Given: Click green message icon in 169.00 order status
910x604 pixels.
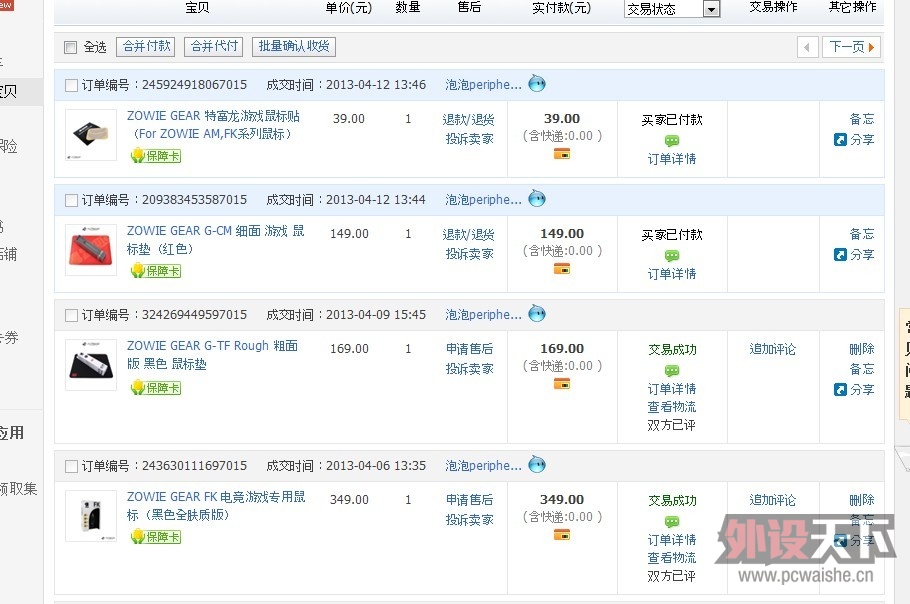Looking at the screenshot, I should [x=672, y=370].
